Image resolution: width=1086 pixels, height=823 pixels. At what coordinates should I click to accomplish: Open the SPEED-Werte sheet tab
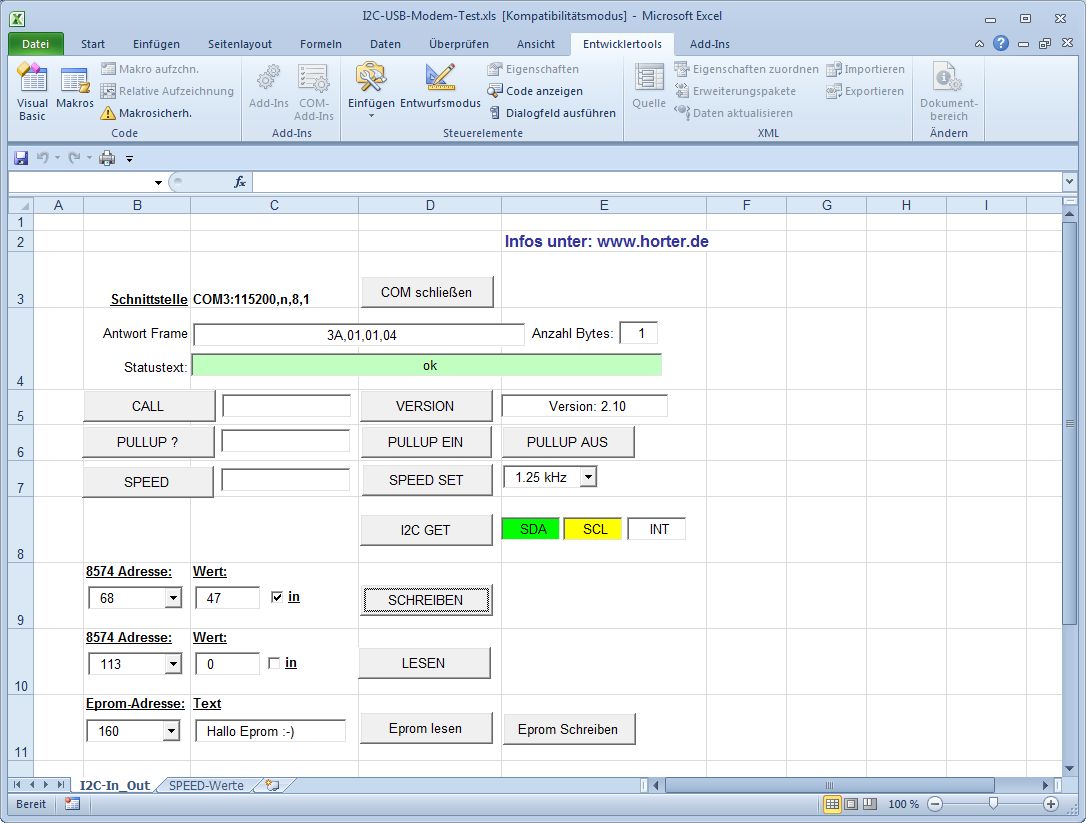[x=206, y=786]
